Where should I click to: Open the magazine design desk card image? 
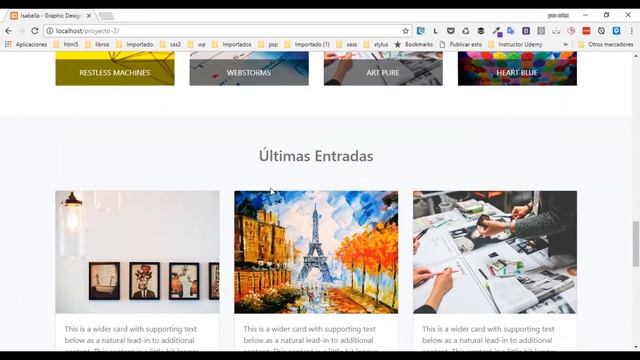(x=495, y=252)
